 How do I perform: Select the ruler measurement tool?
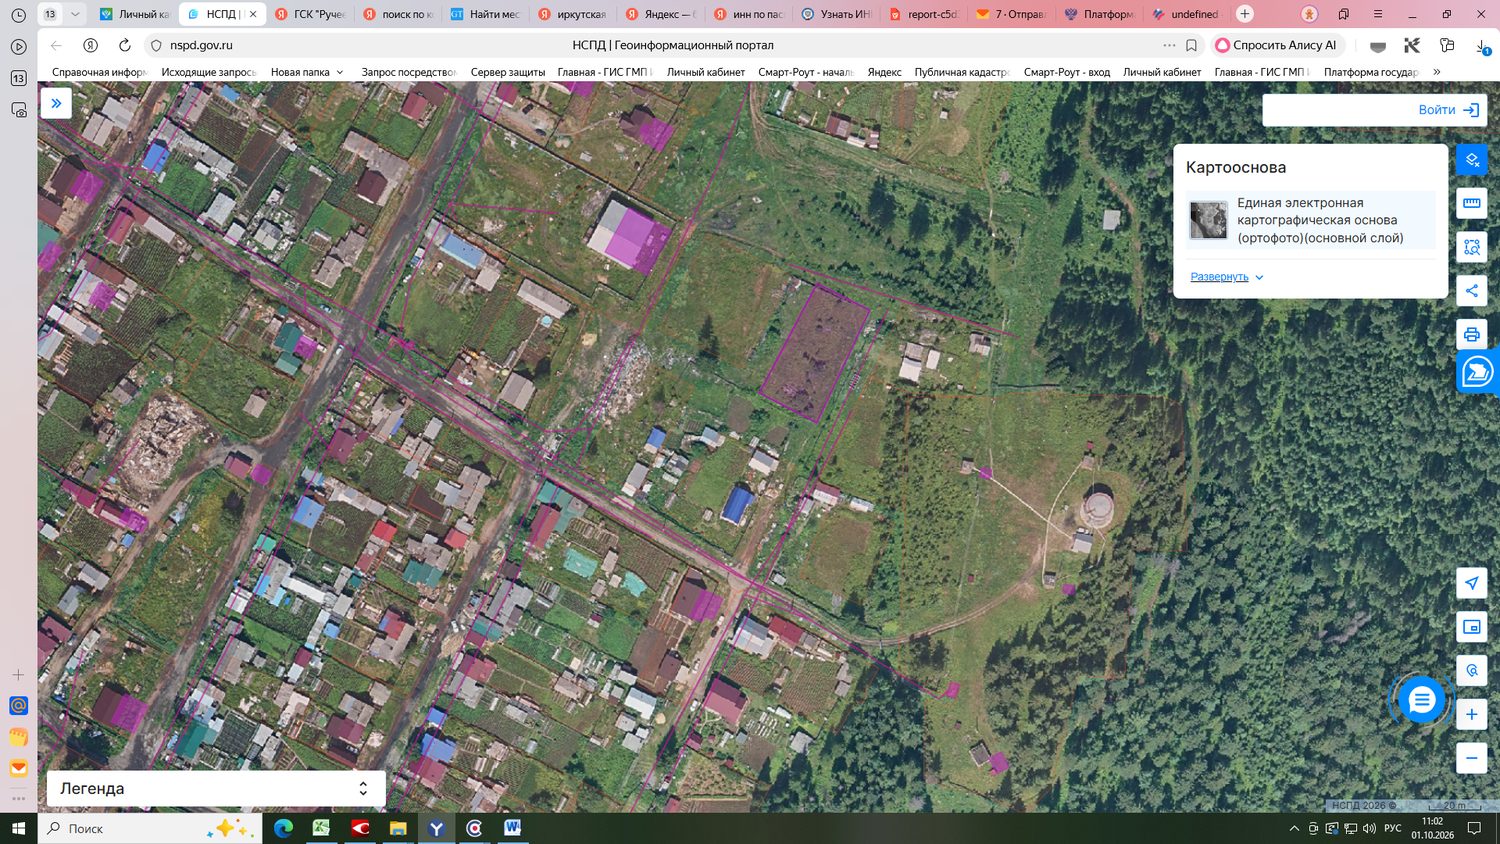pyautogui.click(x=1472, y=203)
